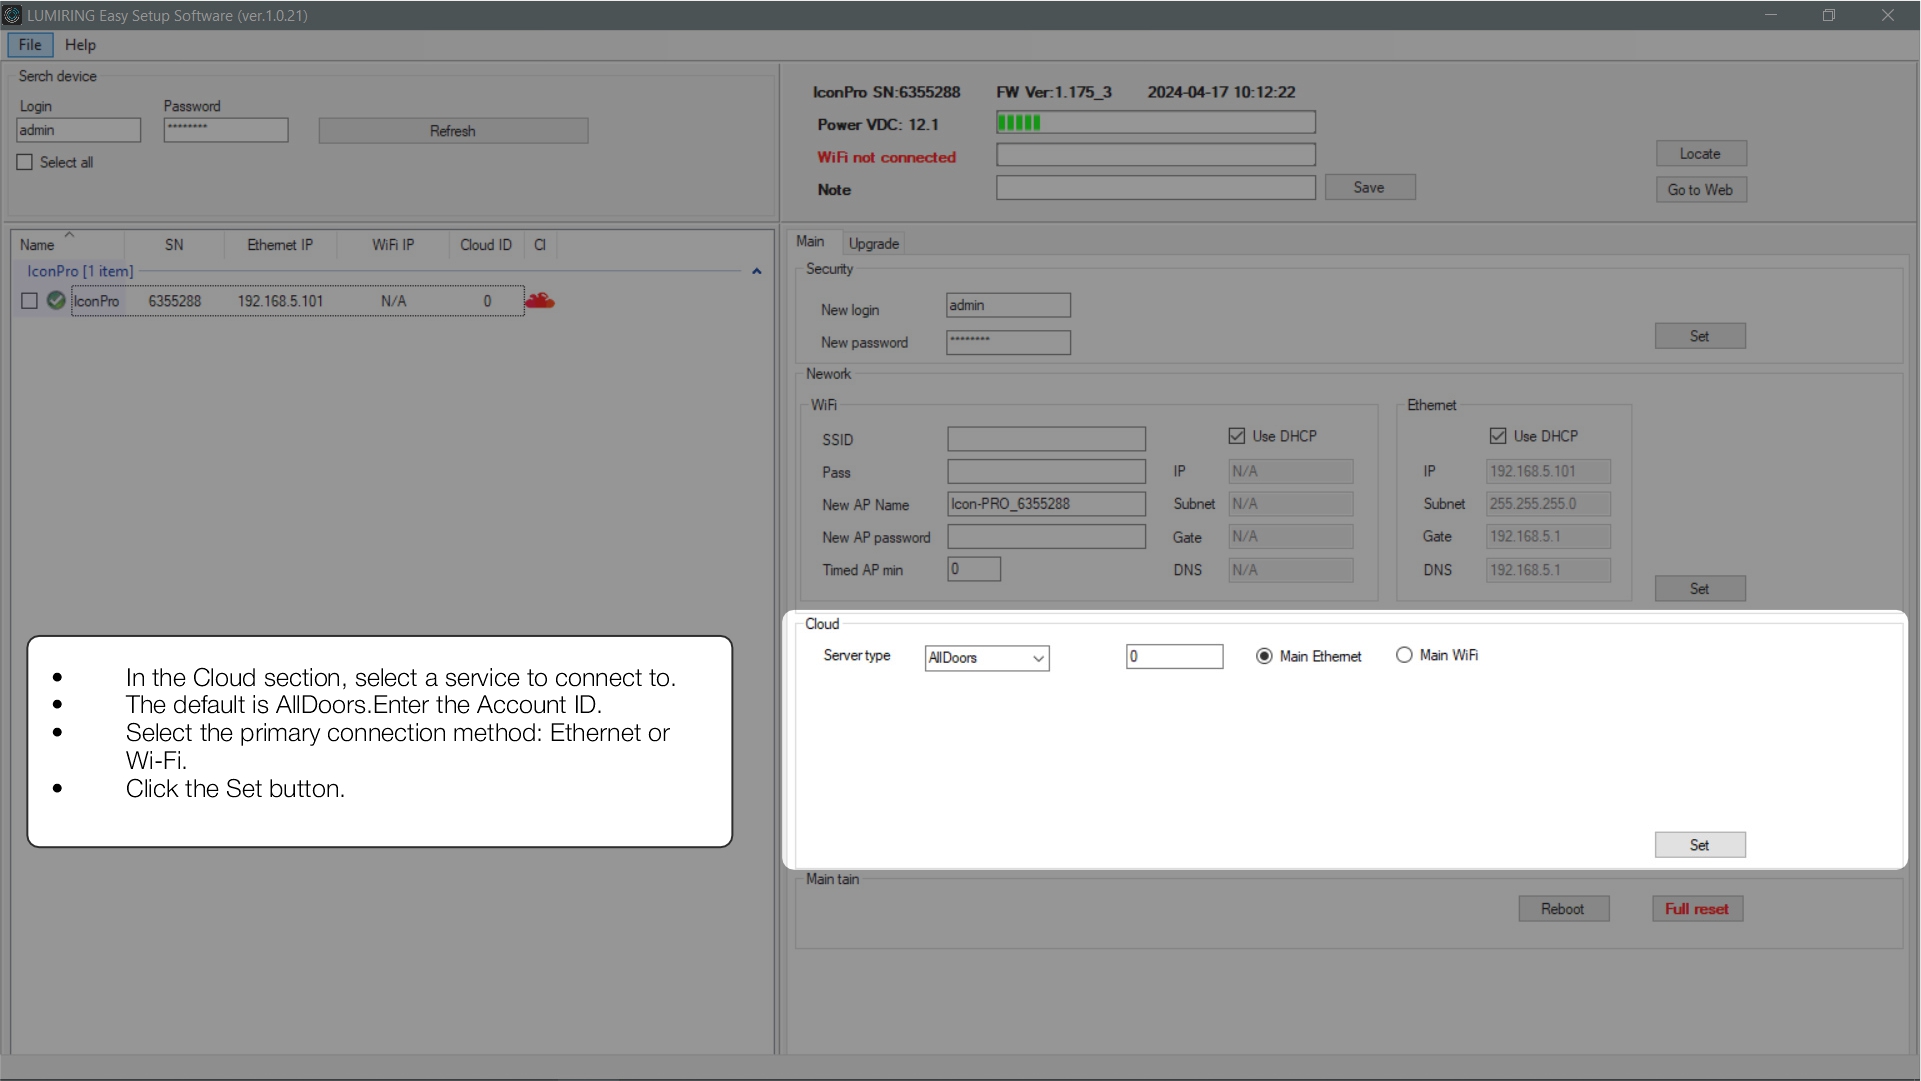Click the Login input field
This screenshot has width=1921, height=1081.
[x=78, y=130]
